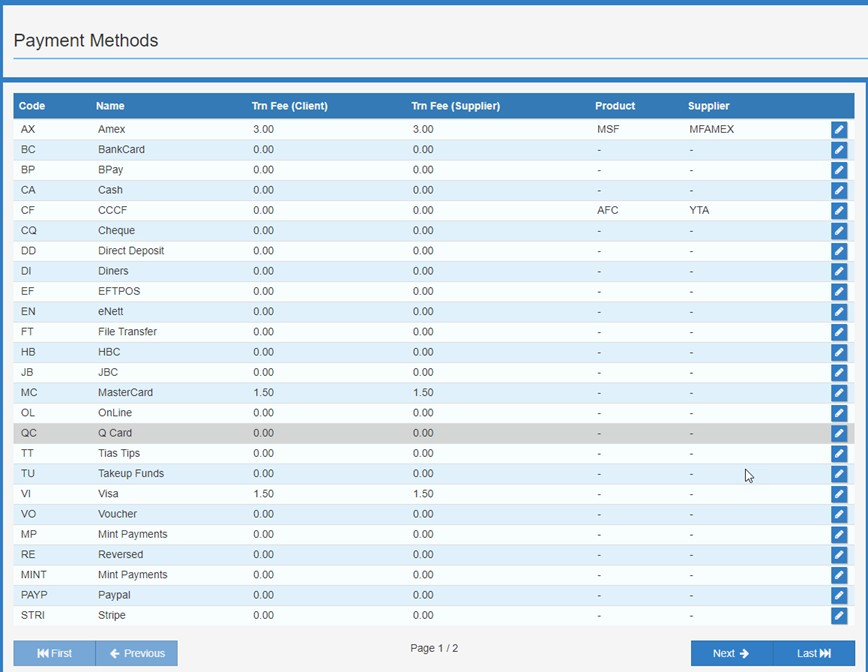This screenshot has width=868, height=672.
Task: Click edit pencil for Voucher row
Action: pyautogui.click(x=839, y=515)
